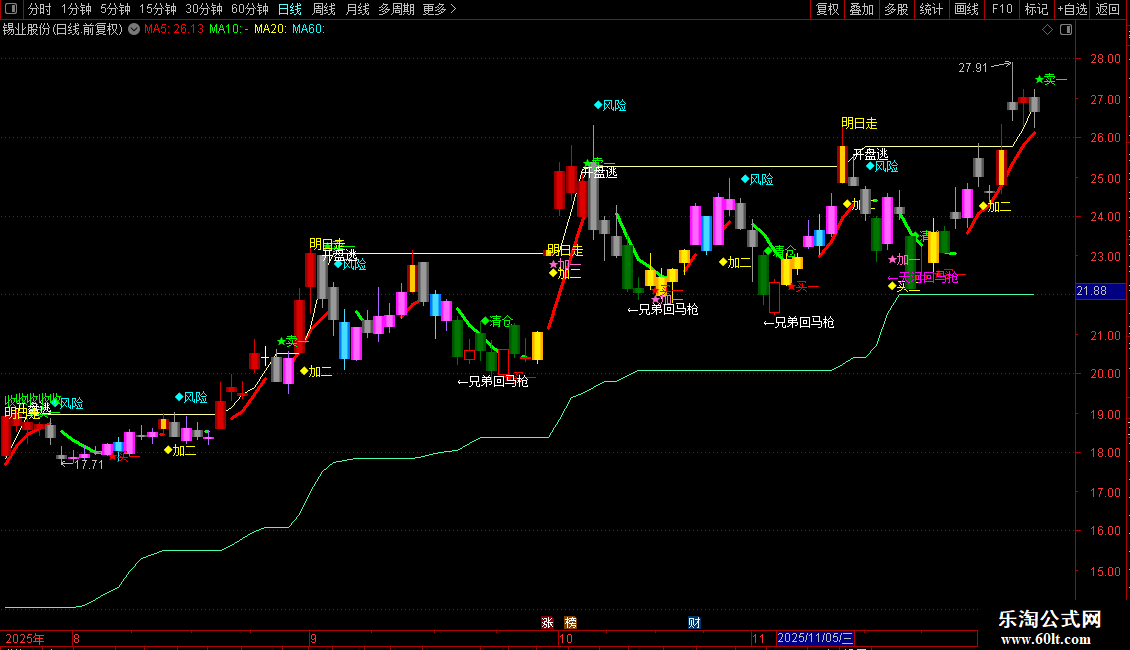Open the 多股 multi-stock view
The width and height of the screenshot is (1130, 650).
click(897, 9)
